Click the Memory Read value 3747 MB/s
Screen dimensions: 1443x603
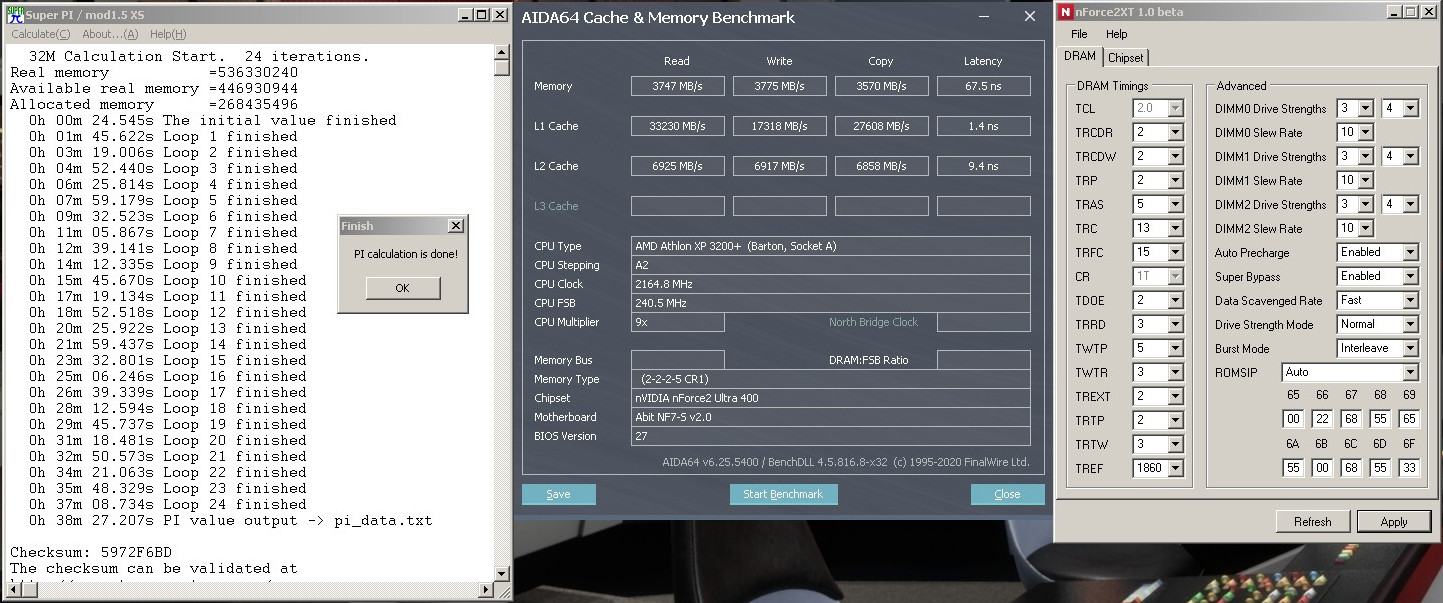click(677, 86)
